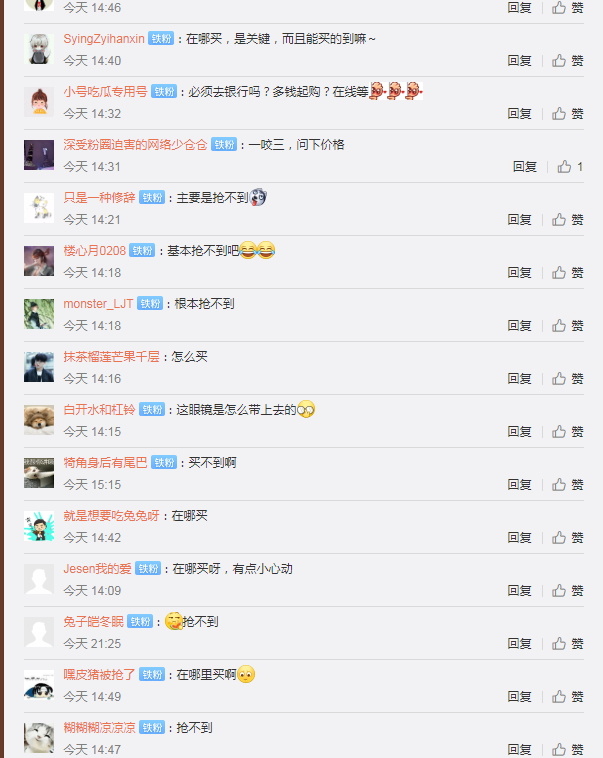Reply to 兔子皑冬眠's comment

click(x=519, y=643)
